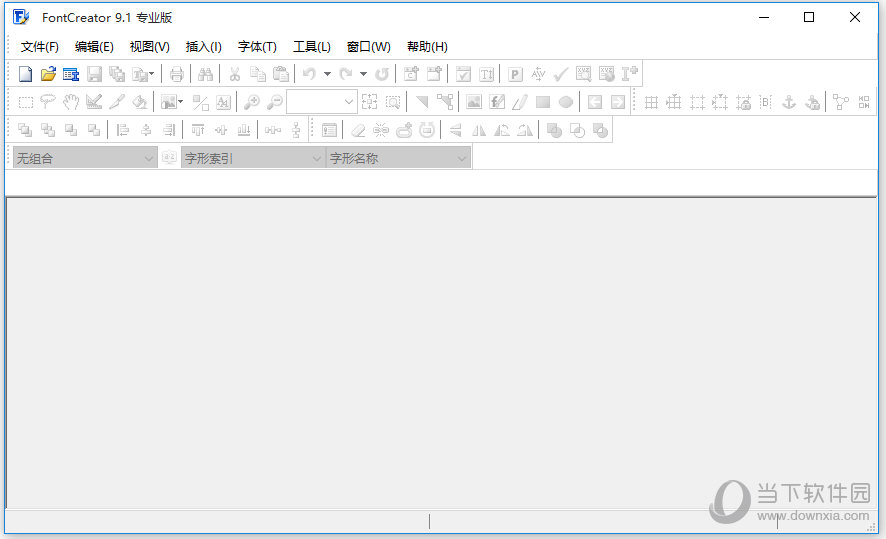This screenshot has width=886, height=539.
Task: Open the 字体(T) menu
Action: tap(257, 46)
